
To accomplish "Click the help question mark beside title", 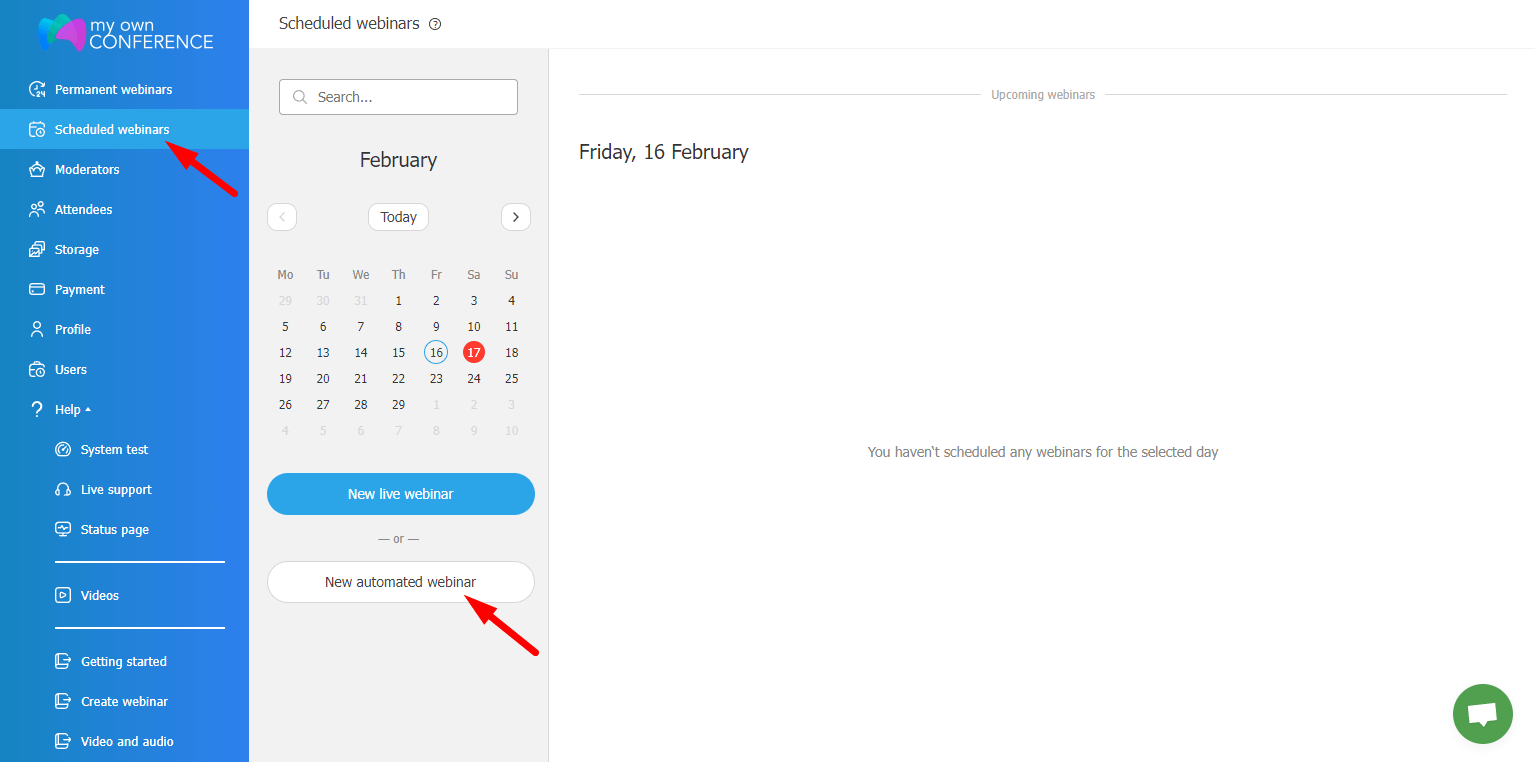I will click(x=435, y=24).
